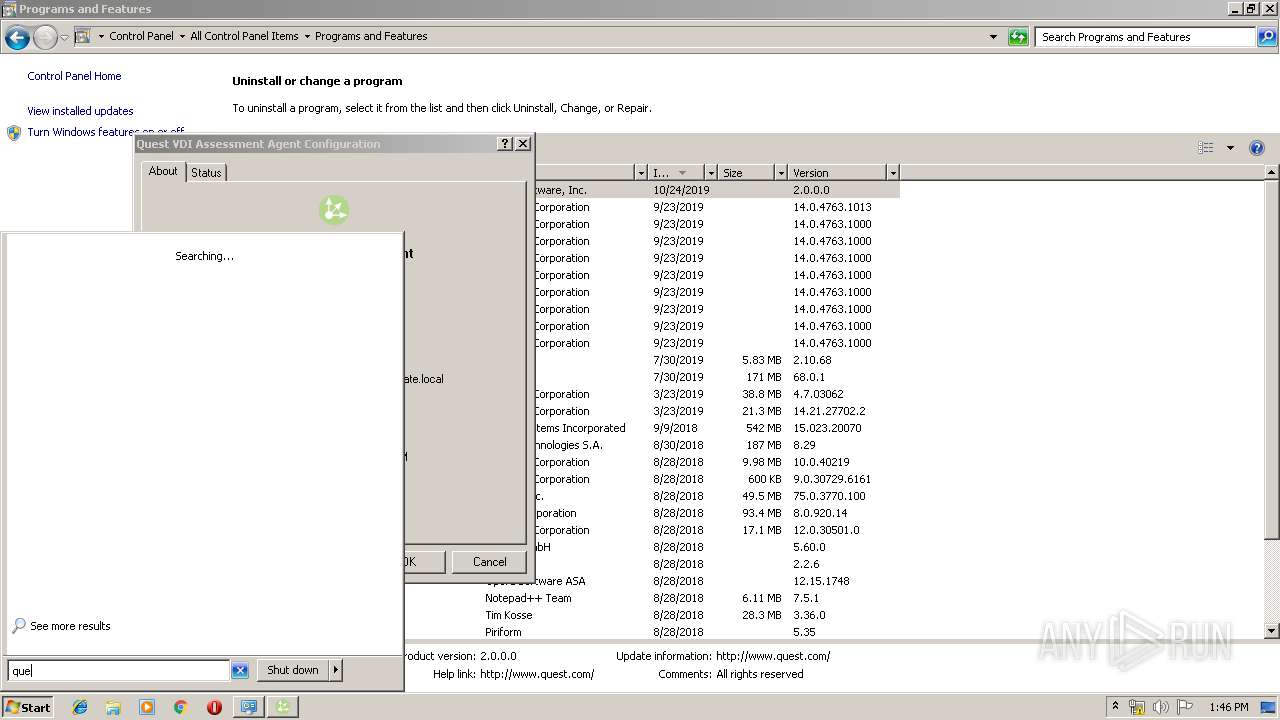The height and width of the screenshot is (720, 1280).
Task: Click the network warning tray icon
Action: click(x=1137, y=707)
